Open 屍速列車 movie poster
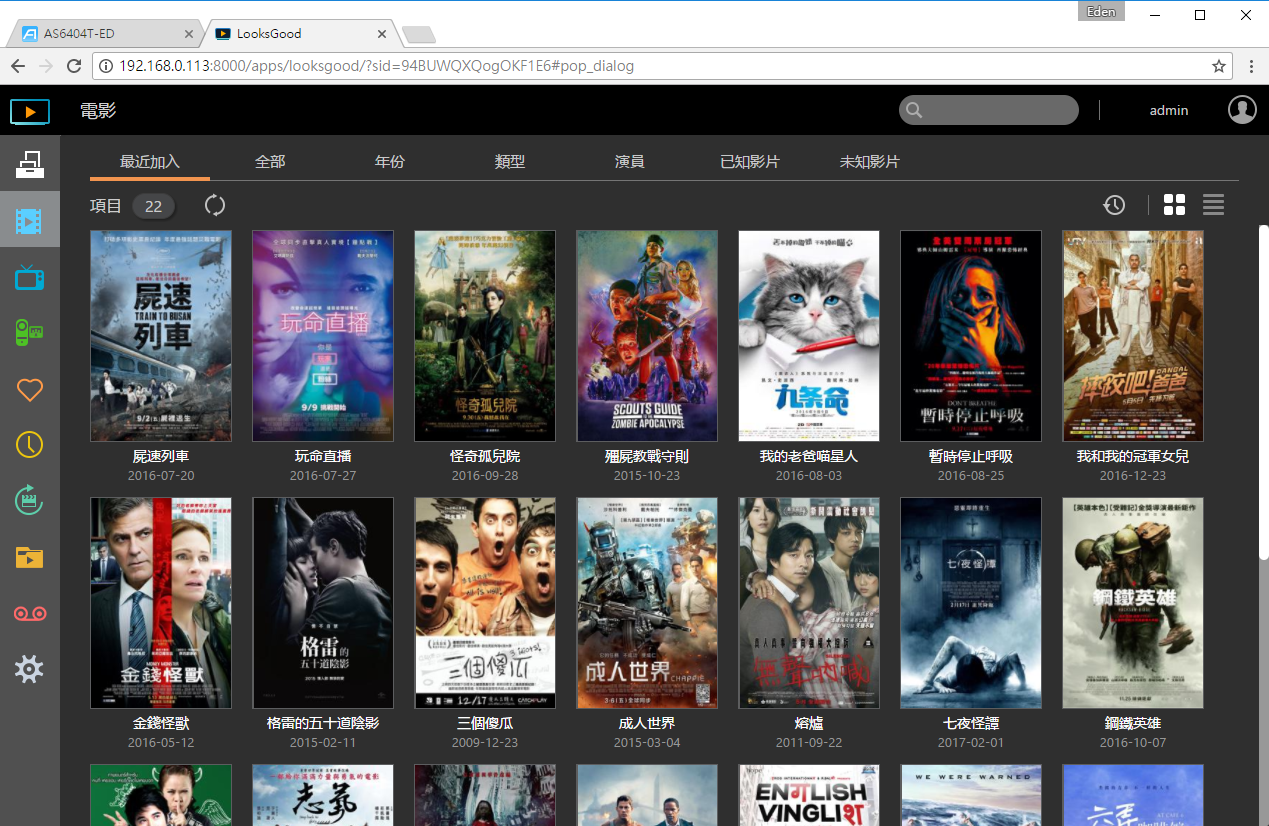 pos(161,336)
